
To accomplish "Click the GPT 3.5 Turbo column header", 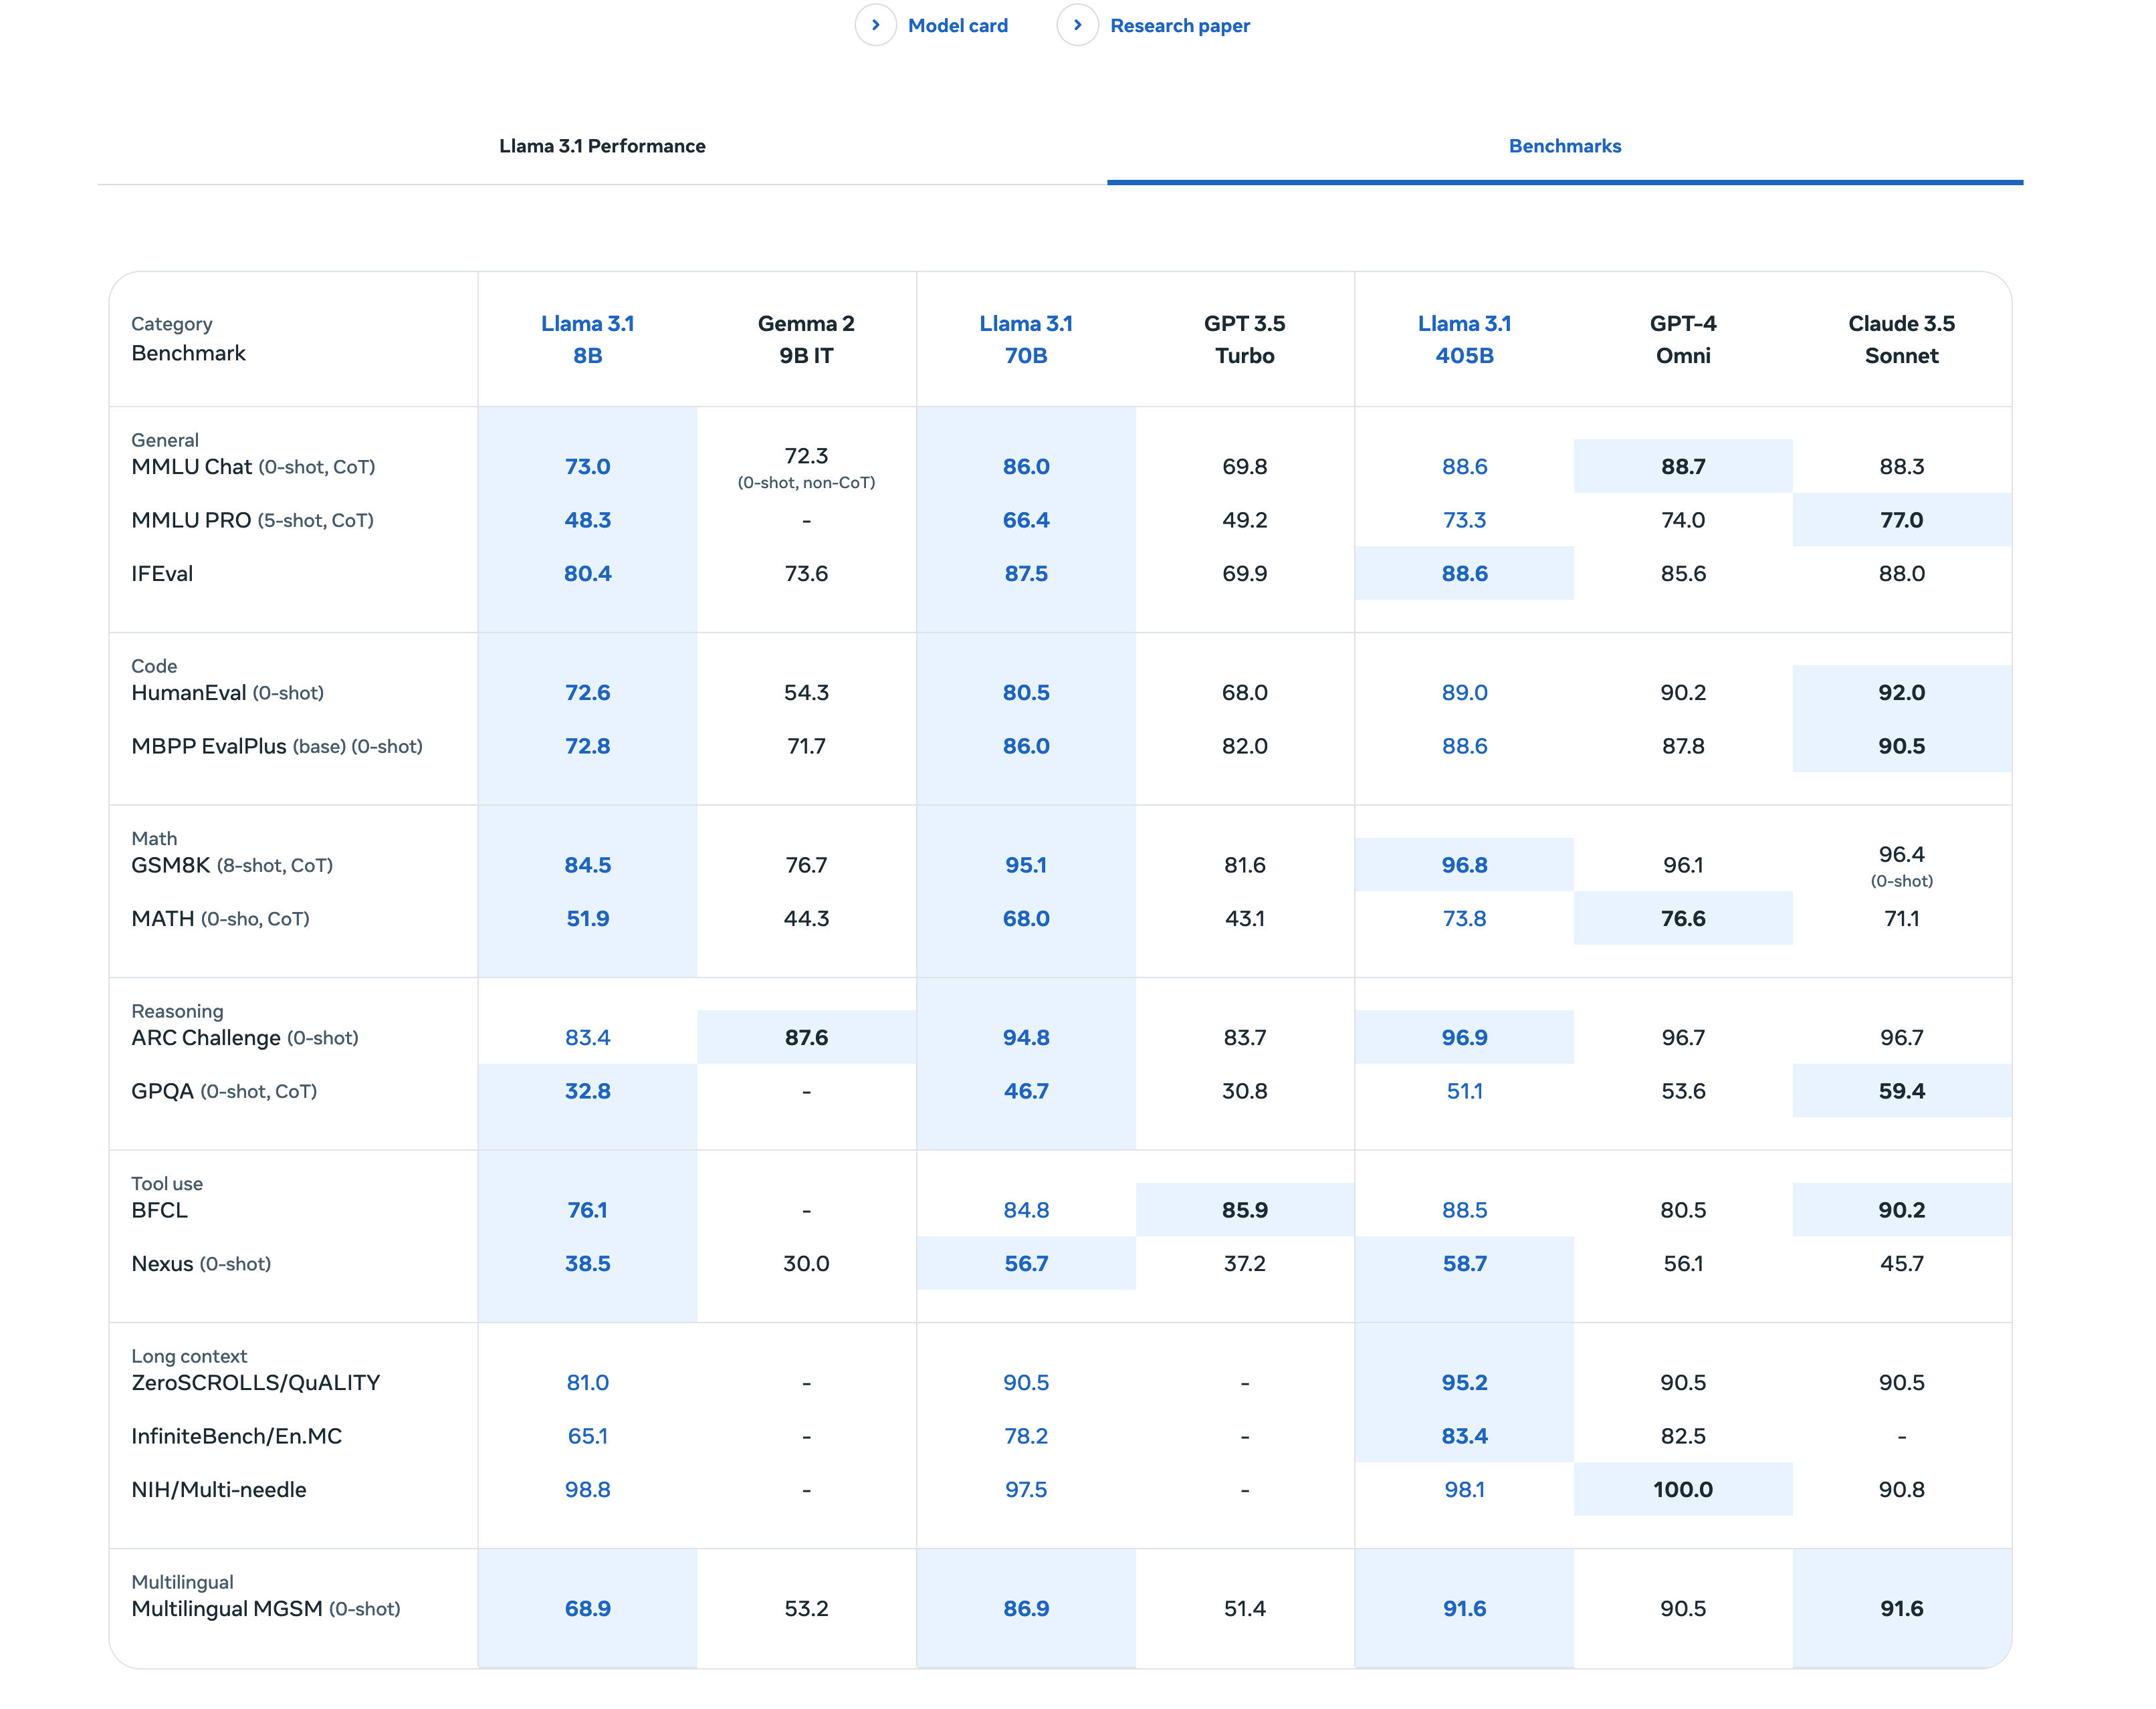I will coord(1245,339).
